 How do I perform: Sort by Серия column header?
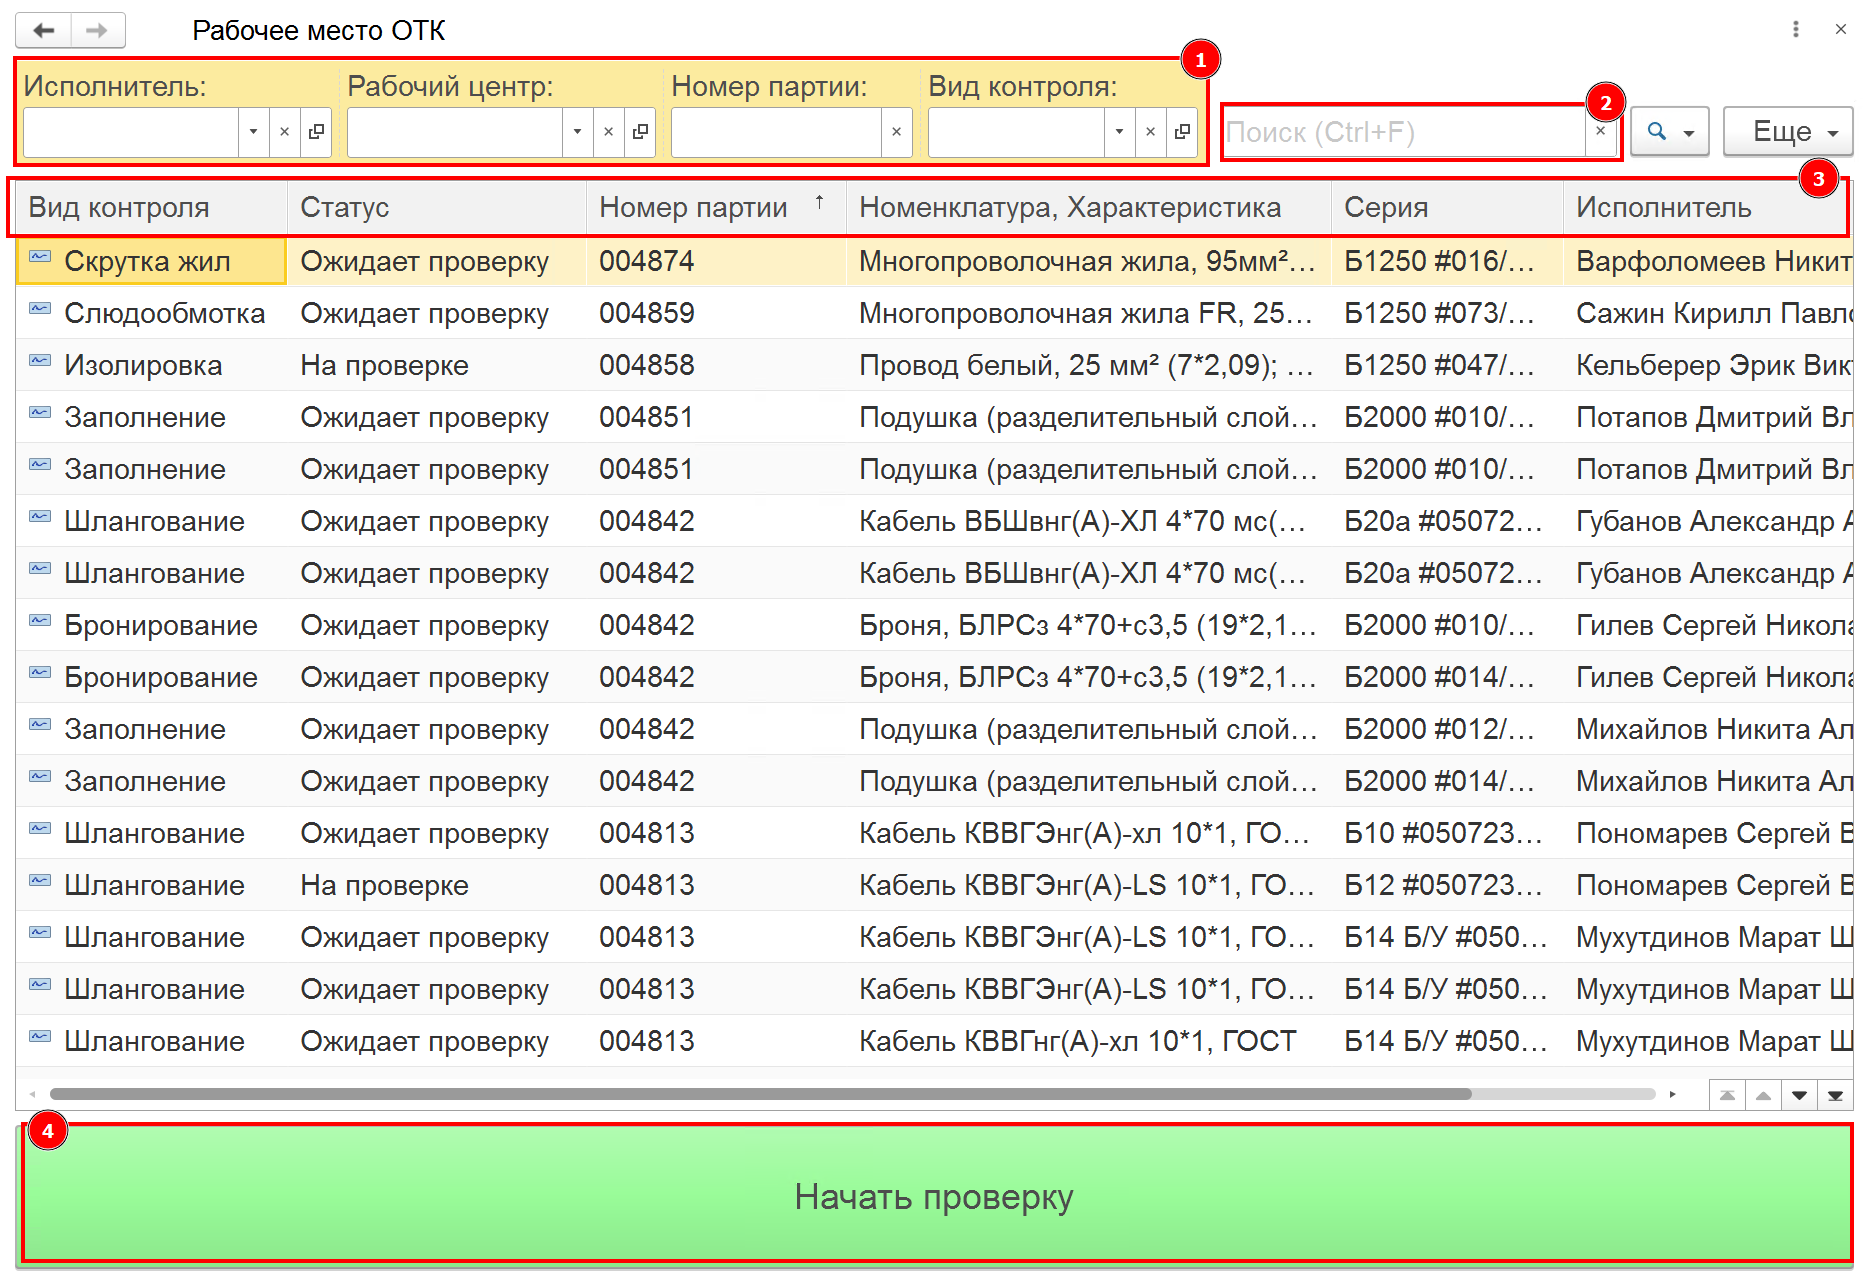[1447, 208]
